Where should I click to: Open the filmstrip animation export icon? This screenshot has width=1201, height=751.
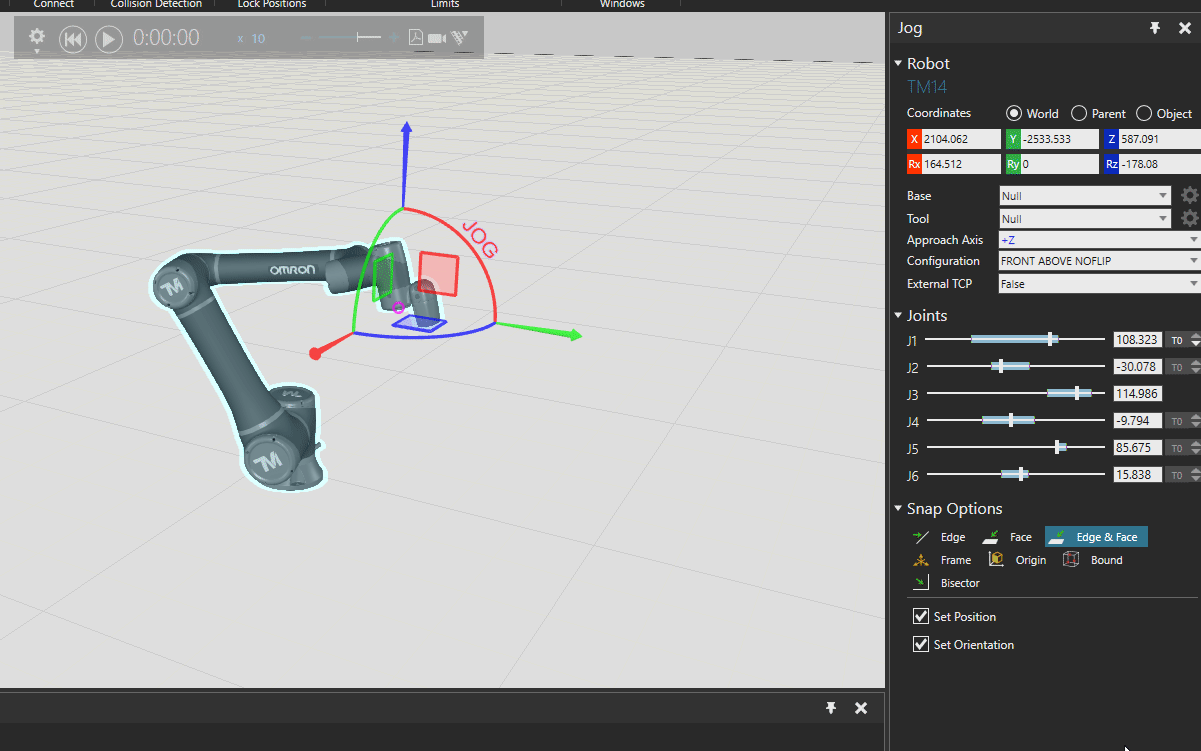[459, 38]
